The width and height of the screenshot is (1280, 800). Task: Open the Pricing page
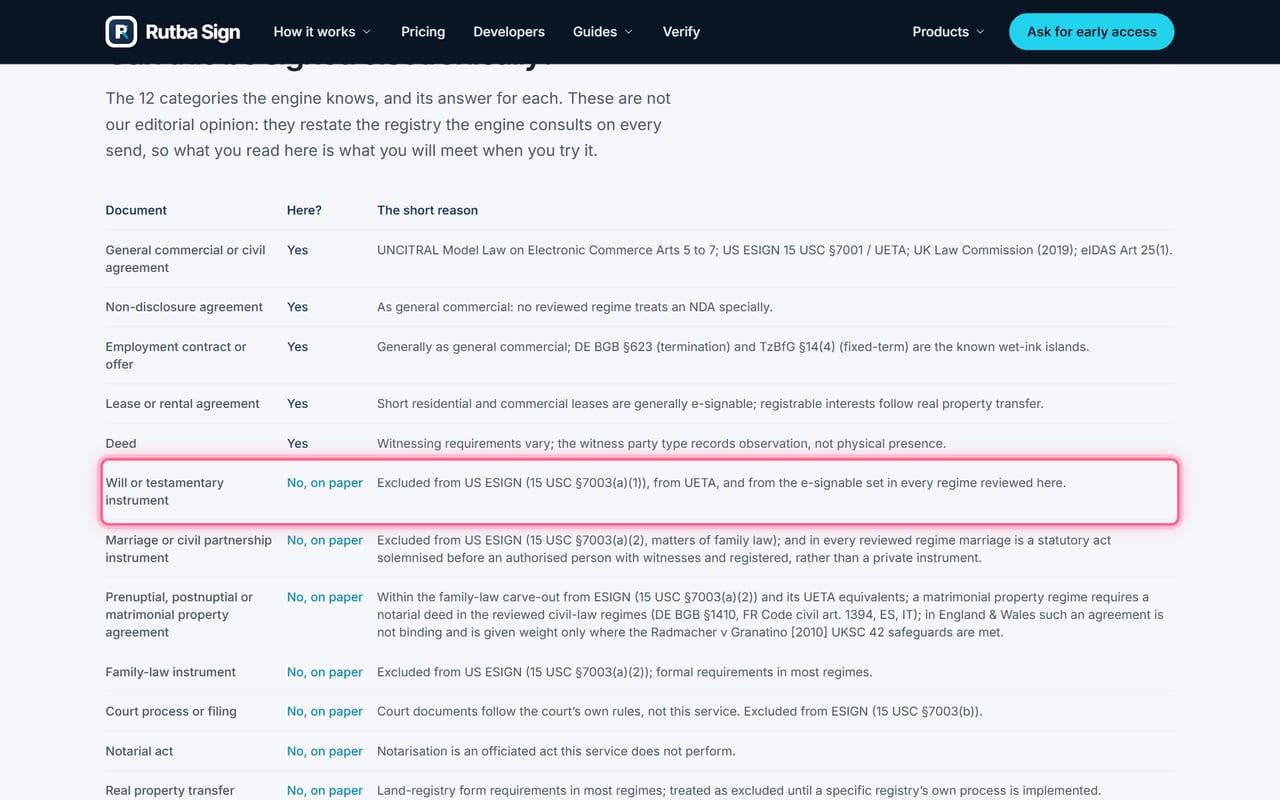tap(423, 32)
